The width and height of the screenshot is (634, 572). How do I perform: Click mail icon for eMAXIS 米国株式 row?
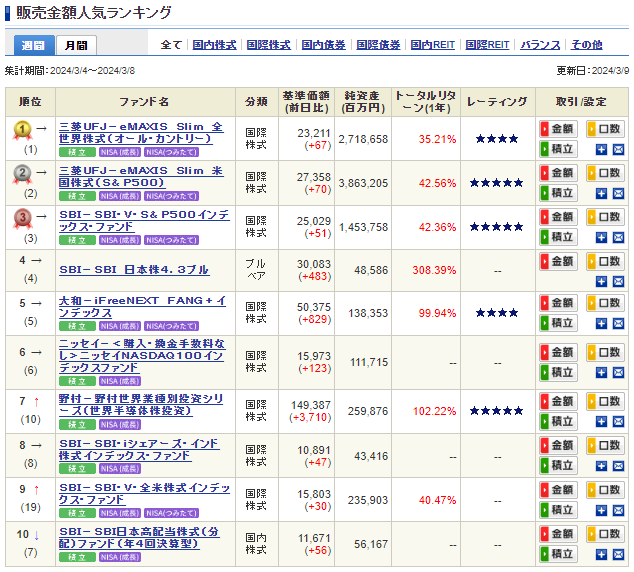coord(618,194)
